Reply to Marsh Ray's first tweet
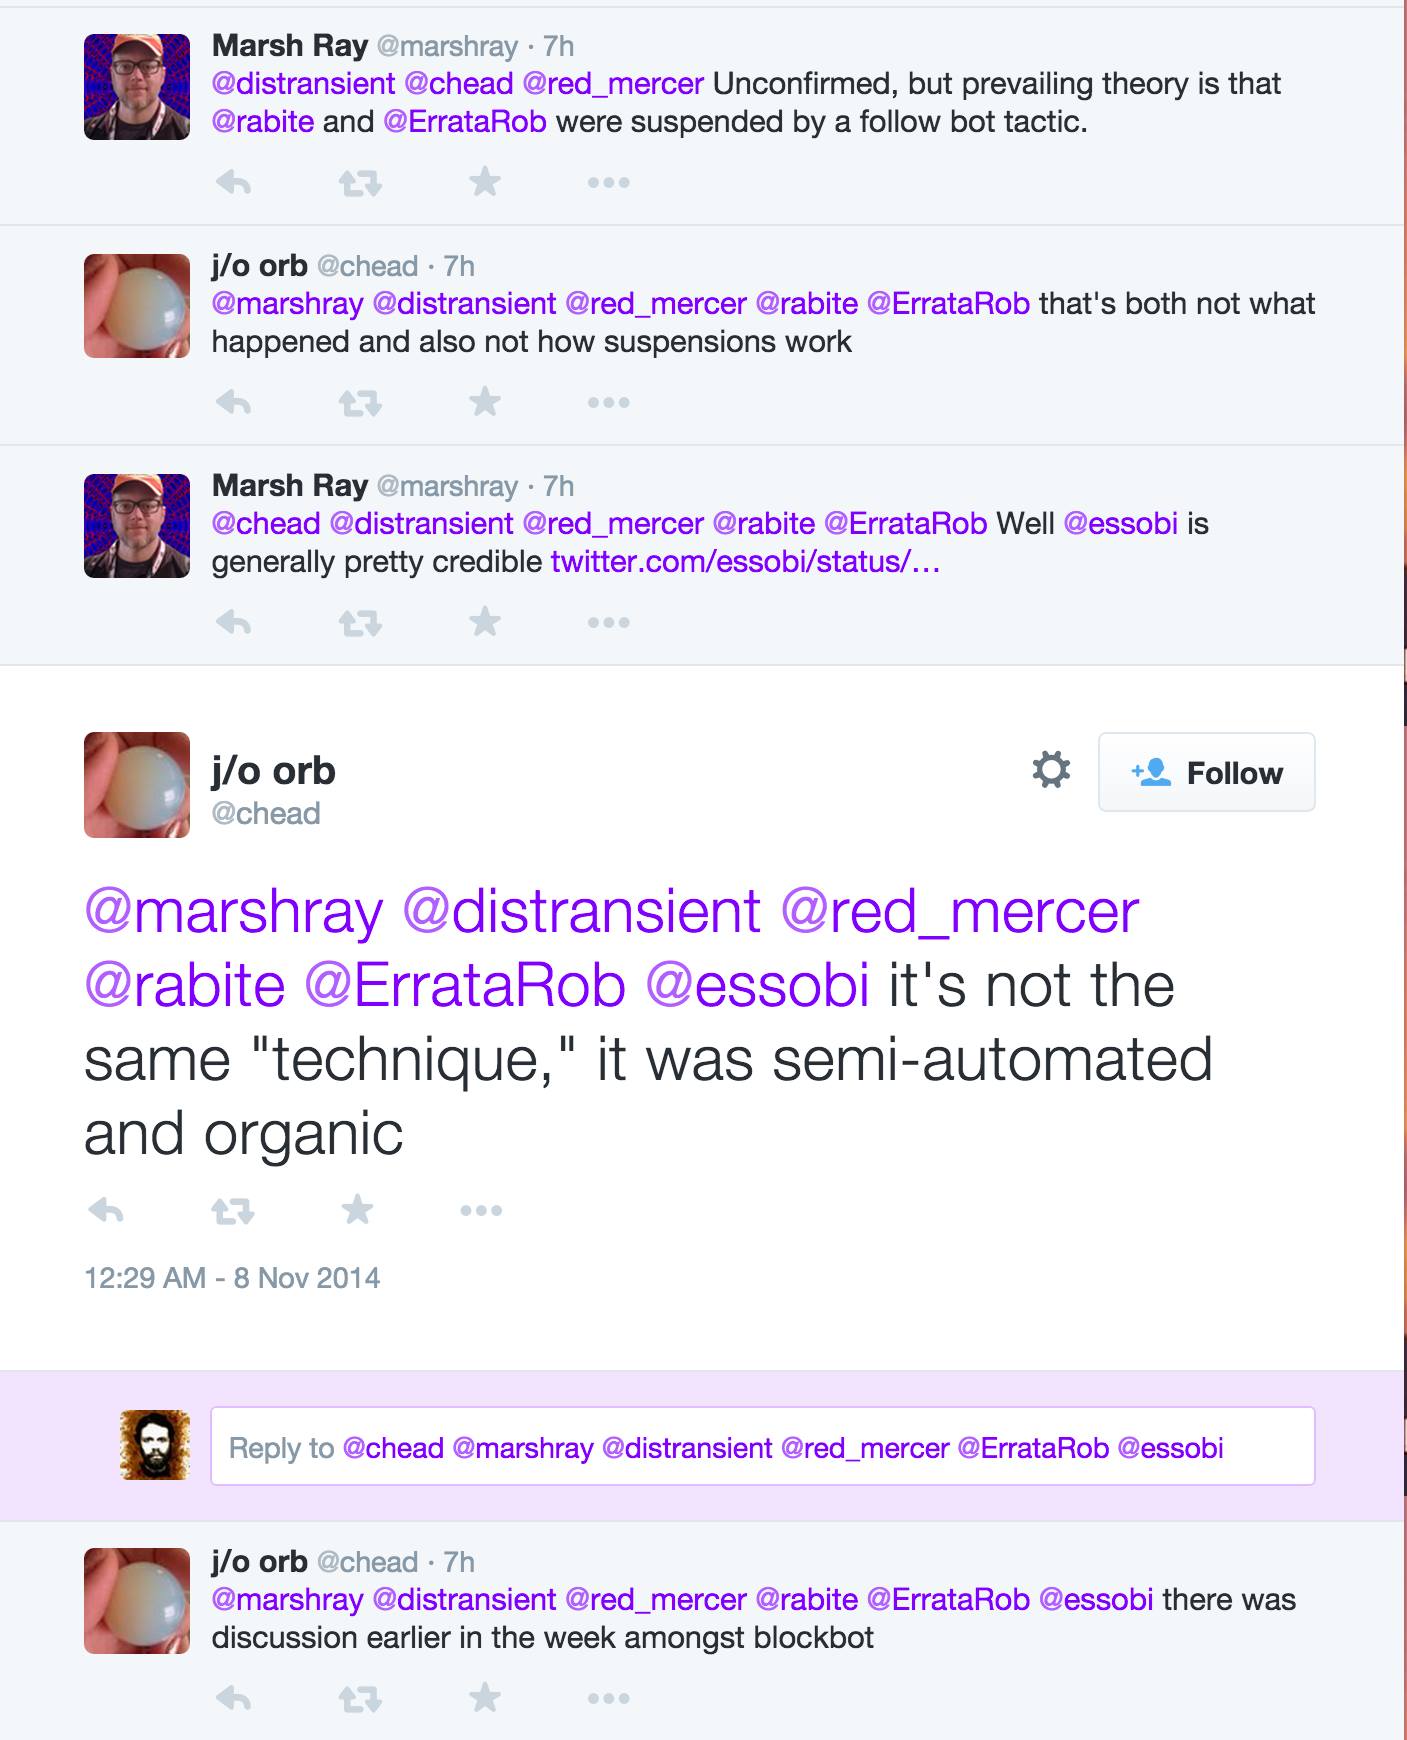Image resolution: width=1407 pixels, height=1740 pixels. pos(233,183)
